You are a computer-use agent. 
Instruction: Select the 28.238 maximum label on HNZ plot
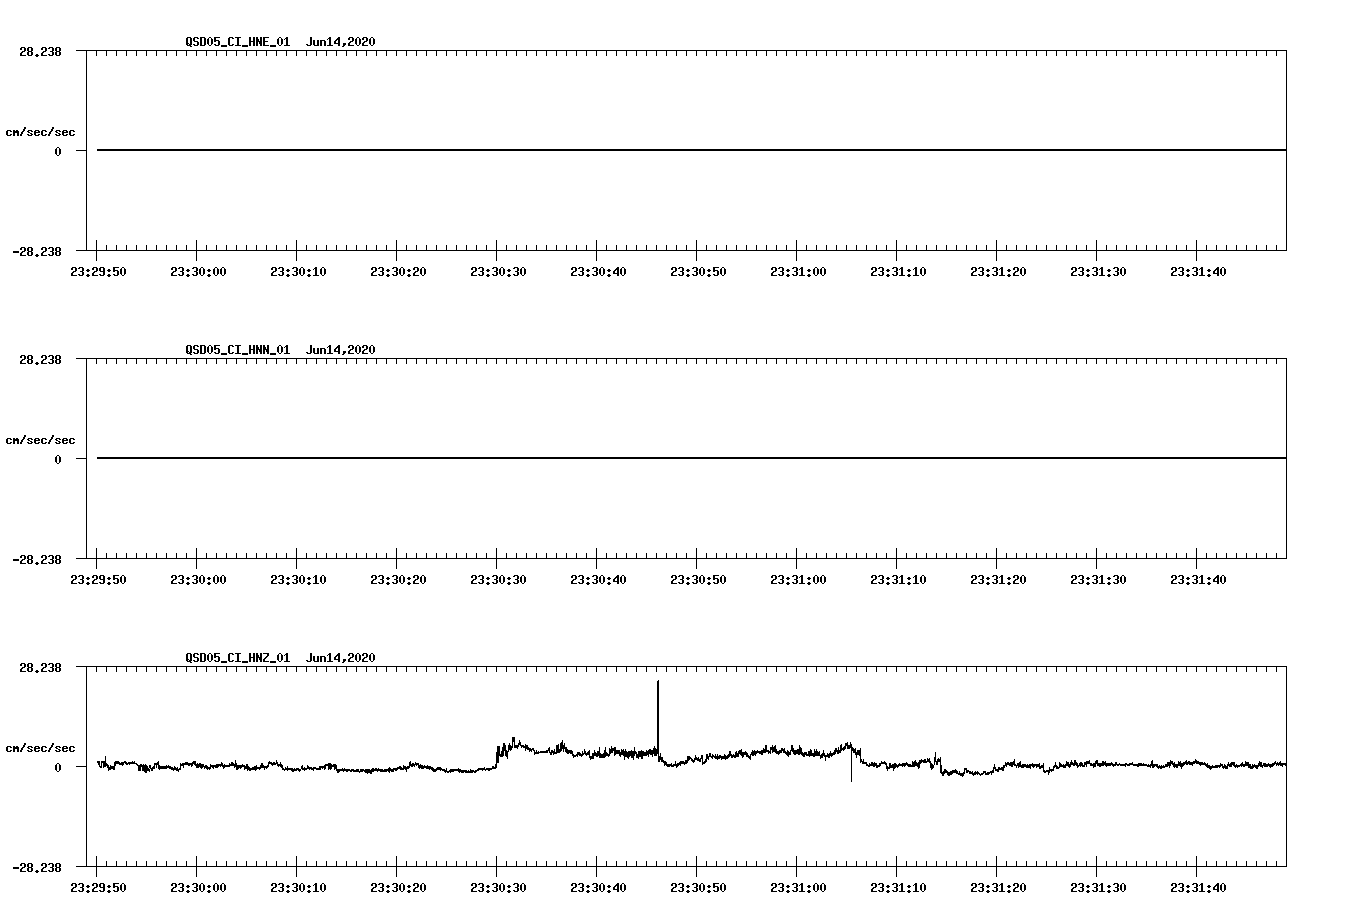point(41,668)
